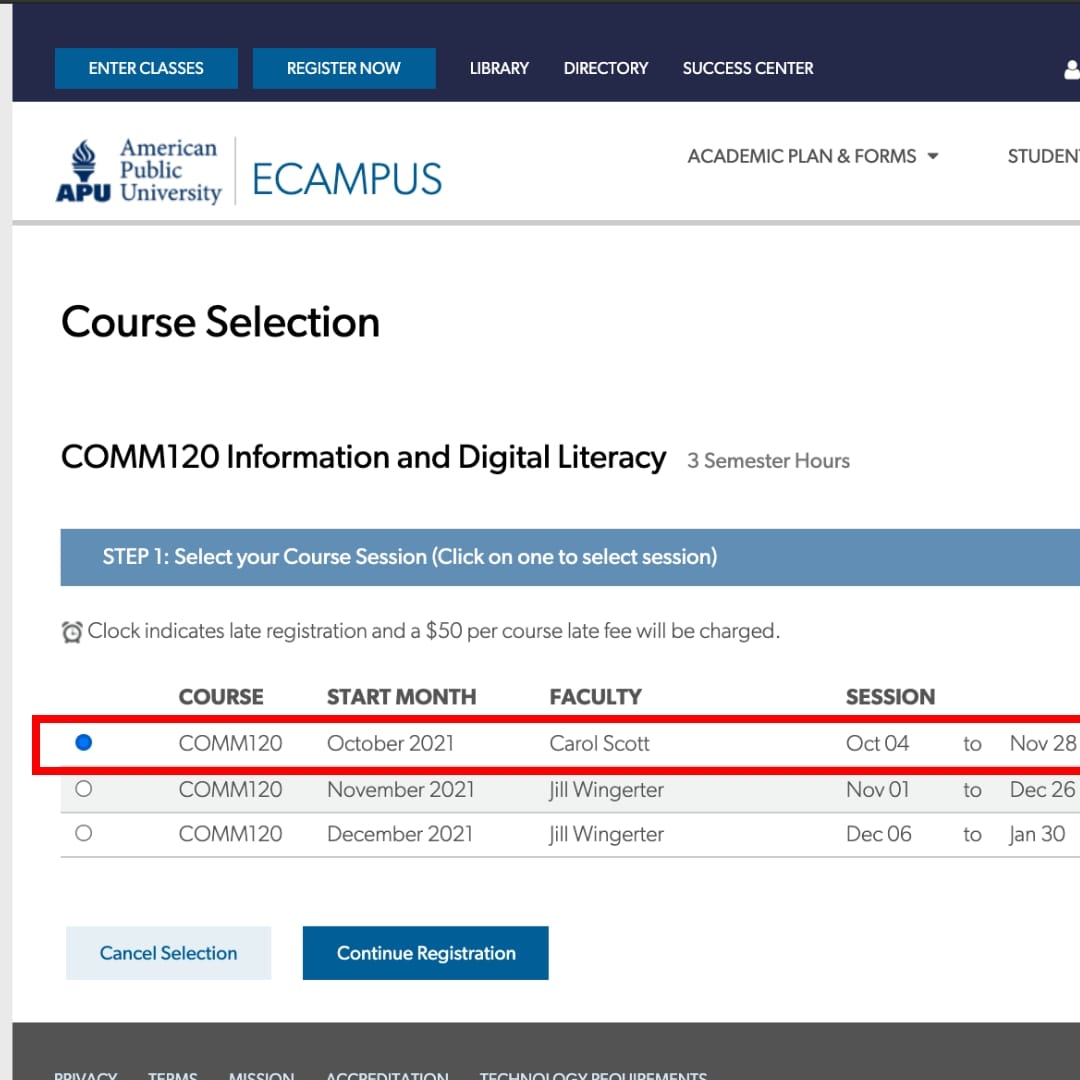Select the October 2021 Carol Scott session
1080x1080 pixels.
(x=84, y=743)
